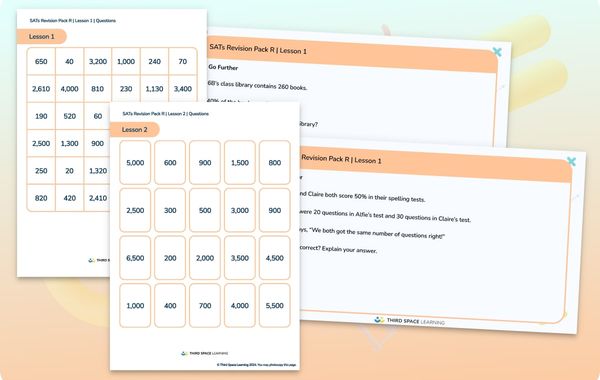
Task: Click the 200 card
Action: (170, 258)
